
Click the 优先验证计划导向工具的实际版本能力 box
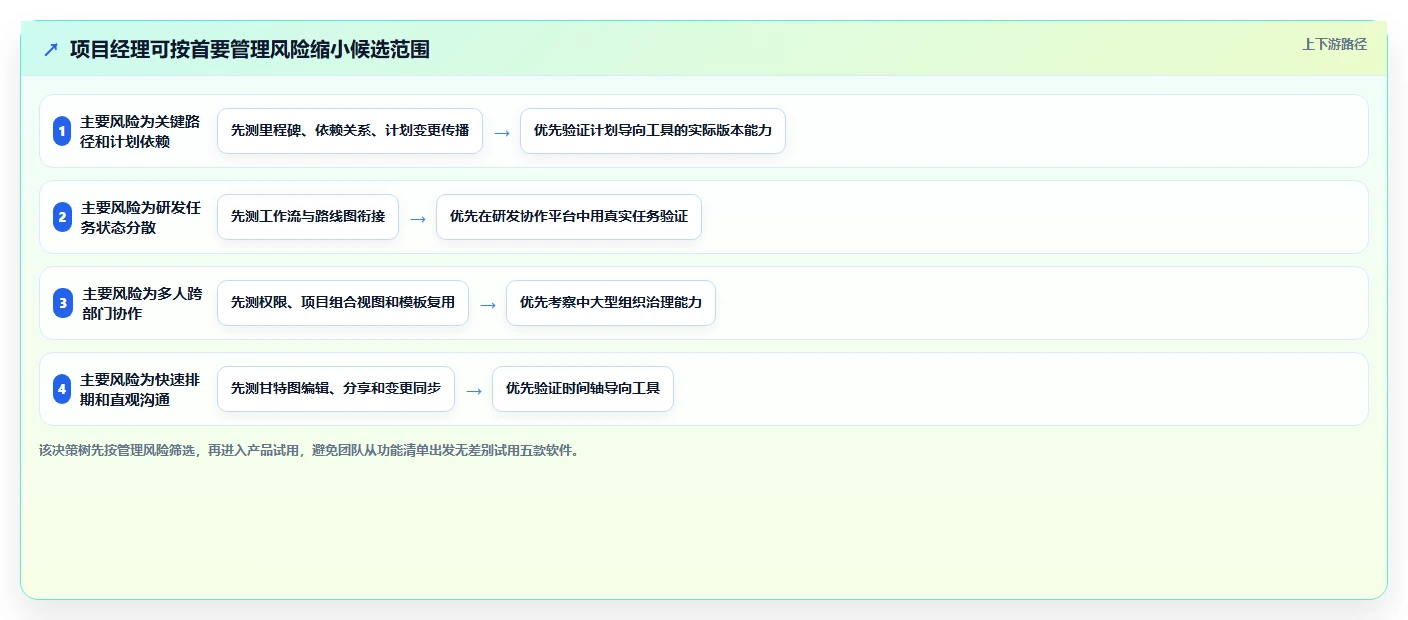tap(653, 131)
